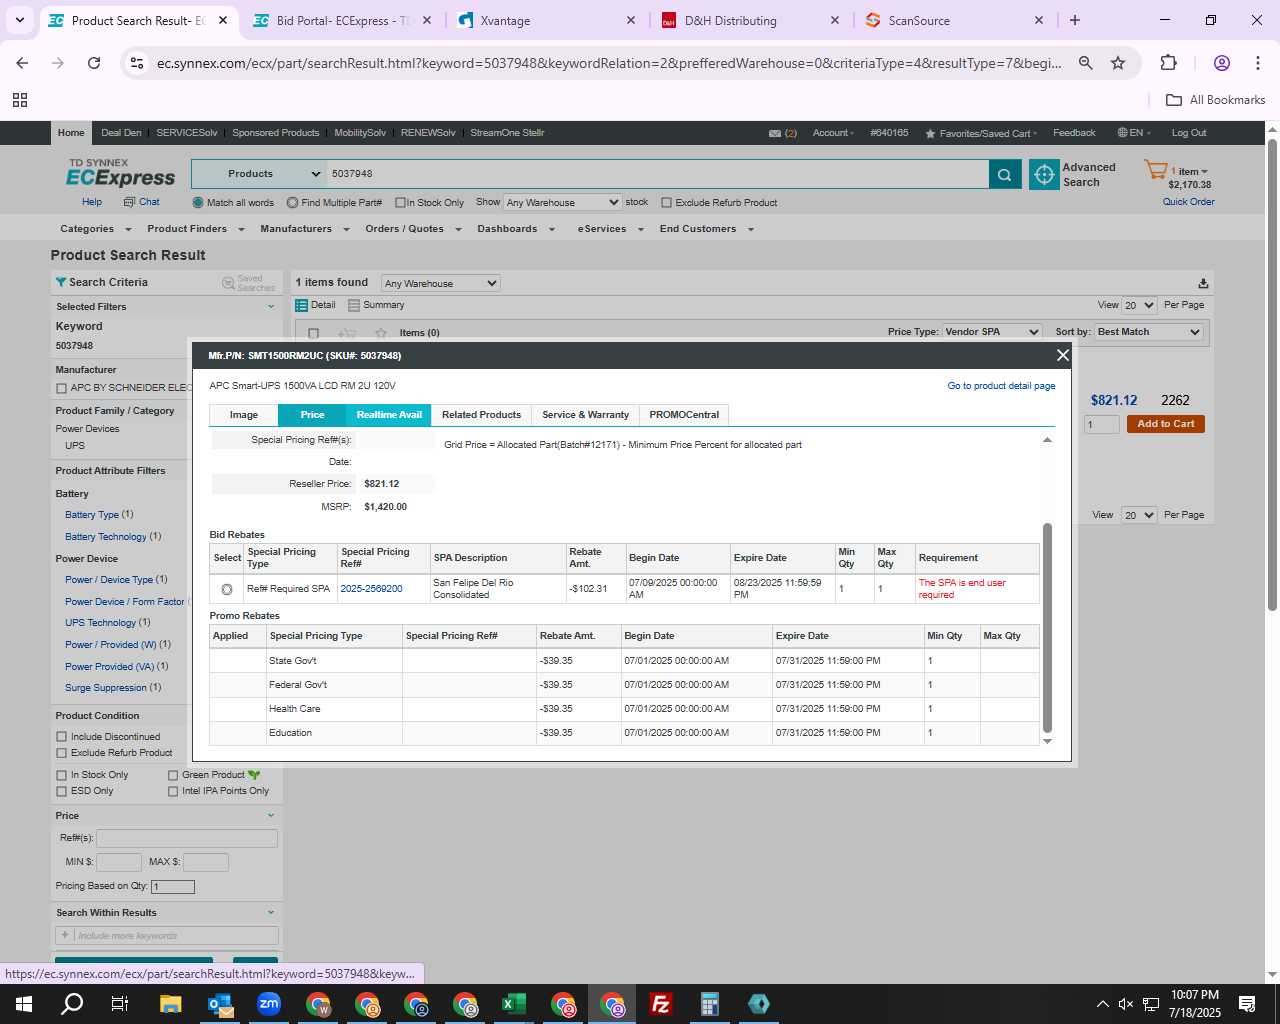Open Chrome apps grid icon
Viewport: 1280px width, 1024px height.
[x=20, y=100]
